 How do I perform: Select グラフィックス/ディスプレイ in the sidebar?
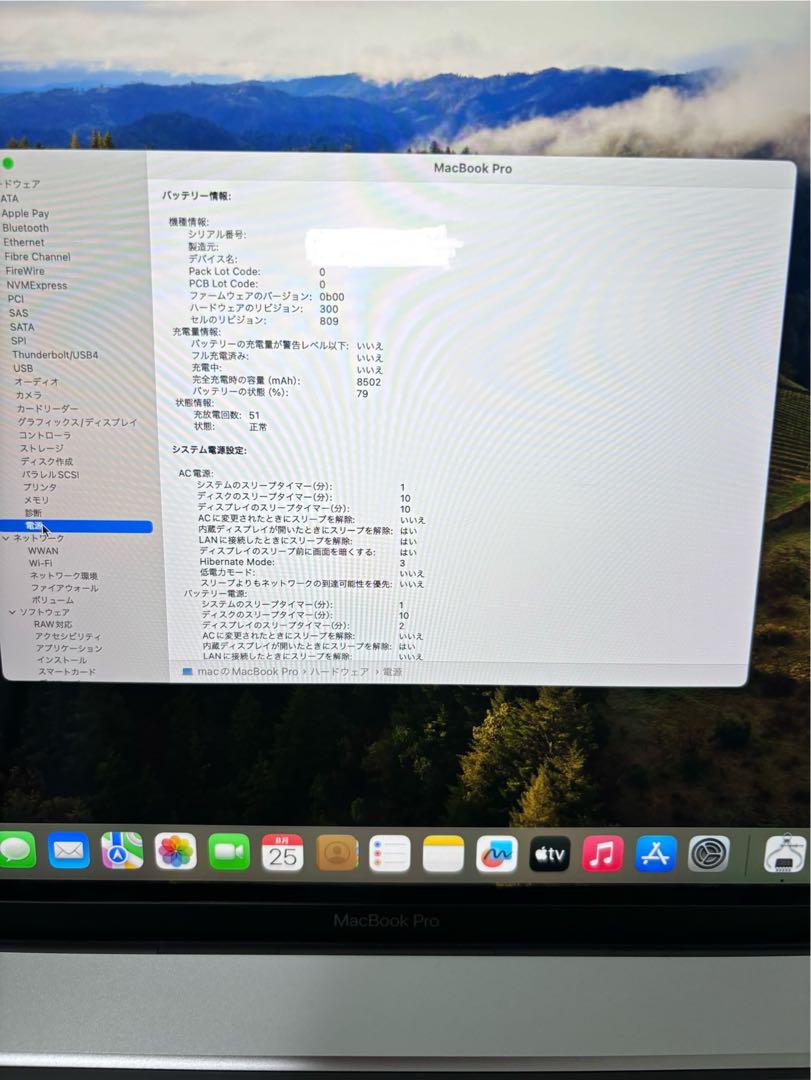(77, 422)
